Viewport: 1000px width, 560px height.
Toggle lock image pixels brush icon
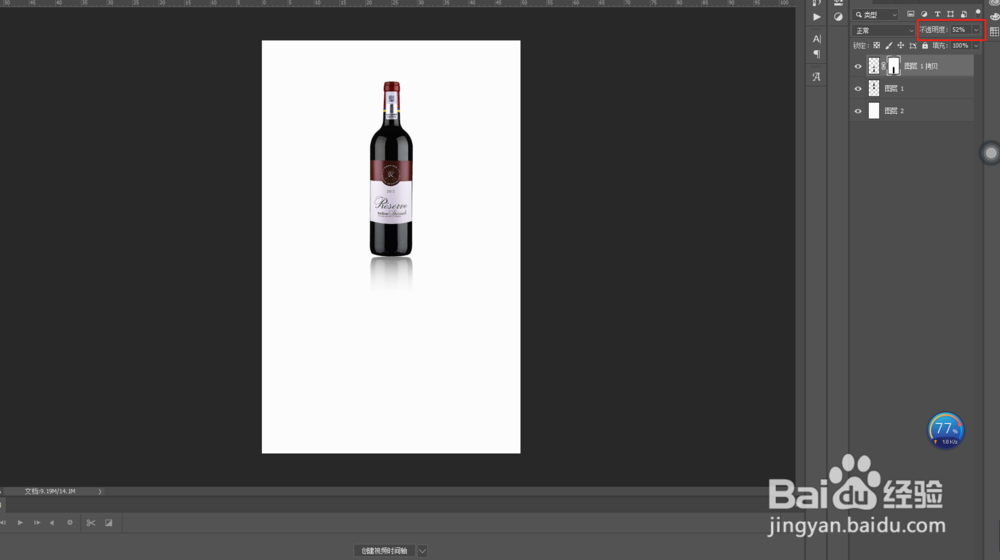[888, 45]
